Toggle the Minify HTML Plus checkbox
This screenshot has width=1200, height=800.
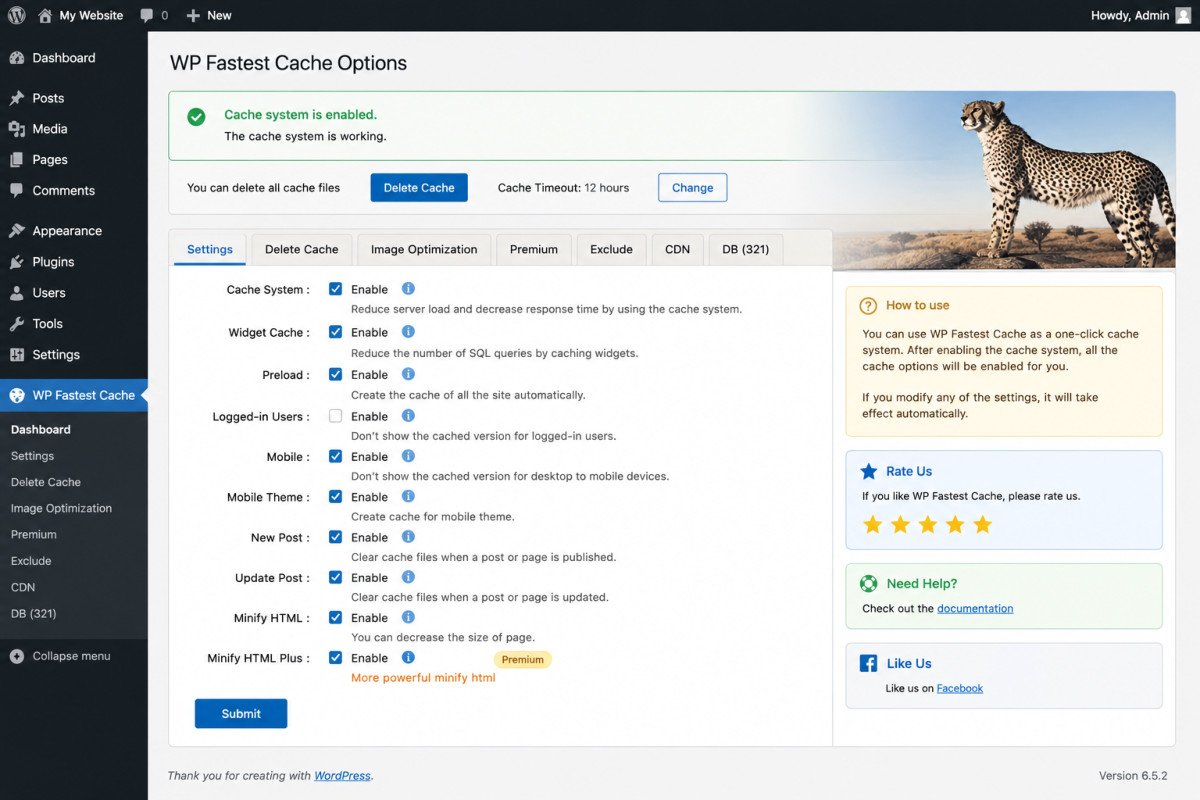pos(336,657)
